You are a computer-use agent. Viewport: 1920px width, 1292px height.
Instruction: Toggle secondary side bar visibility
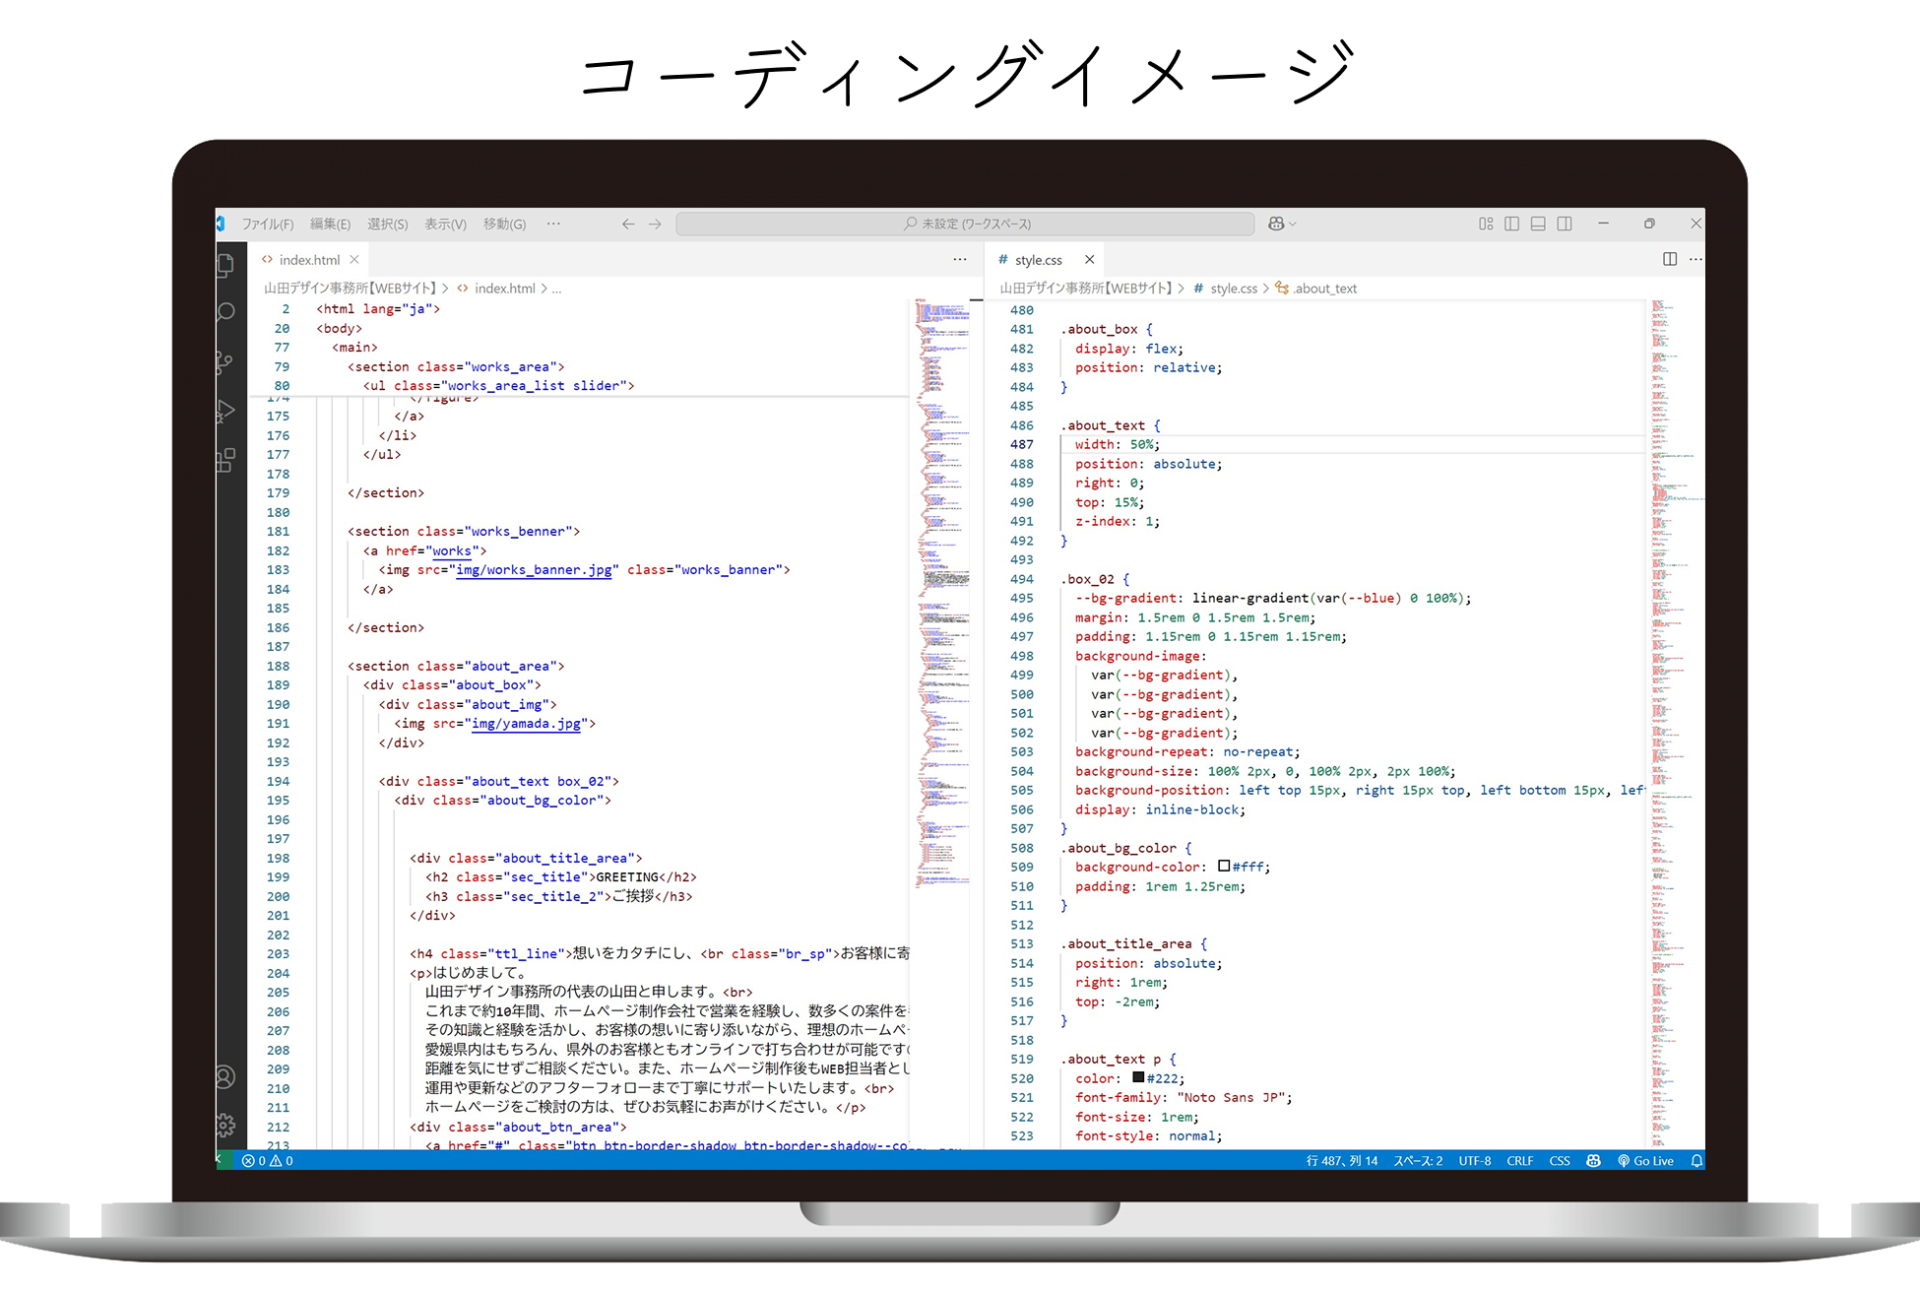click(1565, 224)
